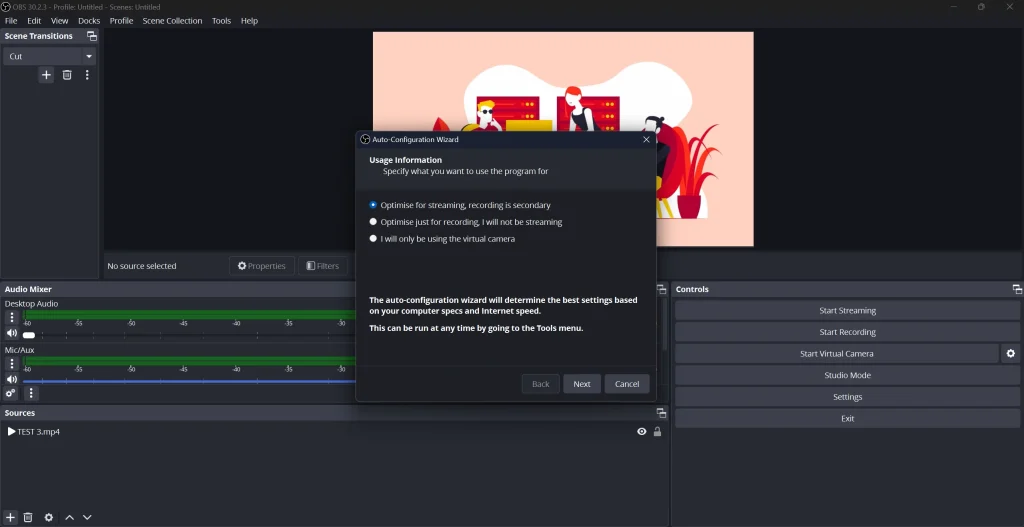This screenshot has width=1024, height=527.
Task: Pop out the Controls dock
Action: [1017, 289]
